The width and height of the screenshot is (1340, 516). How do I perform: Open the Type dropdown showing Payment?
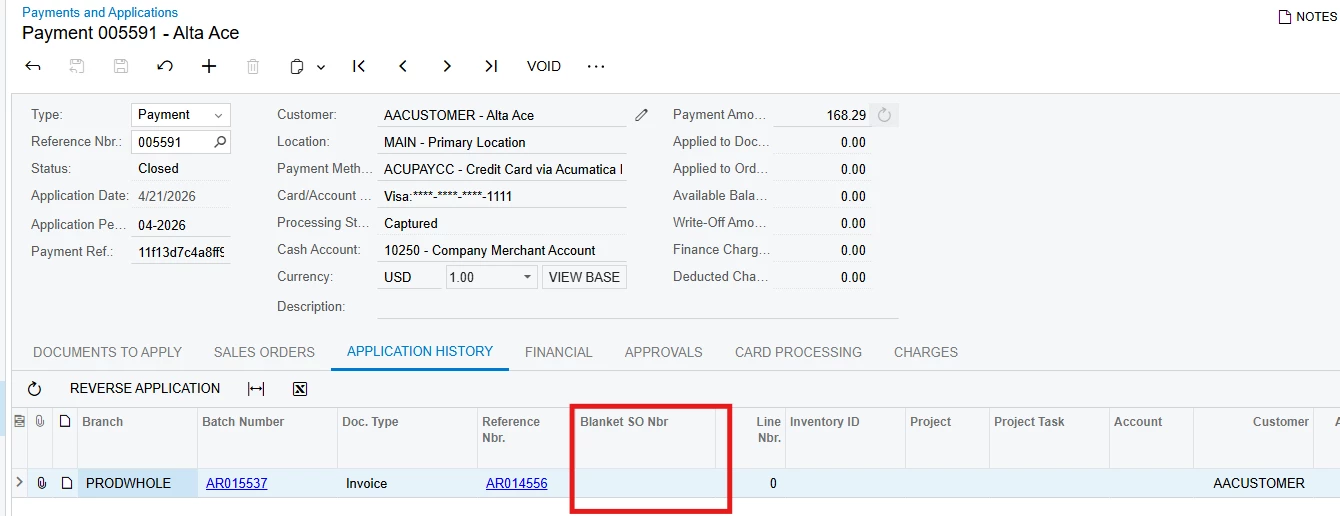click(181, 115)
